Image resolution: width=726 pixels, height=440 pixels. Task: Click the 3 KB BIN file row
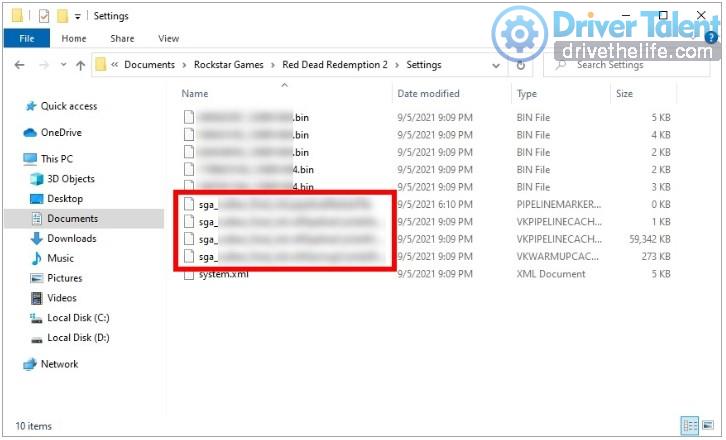(426, 187)
